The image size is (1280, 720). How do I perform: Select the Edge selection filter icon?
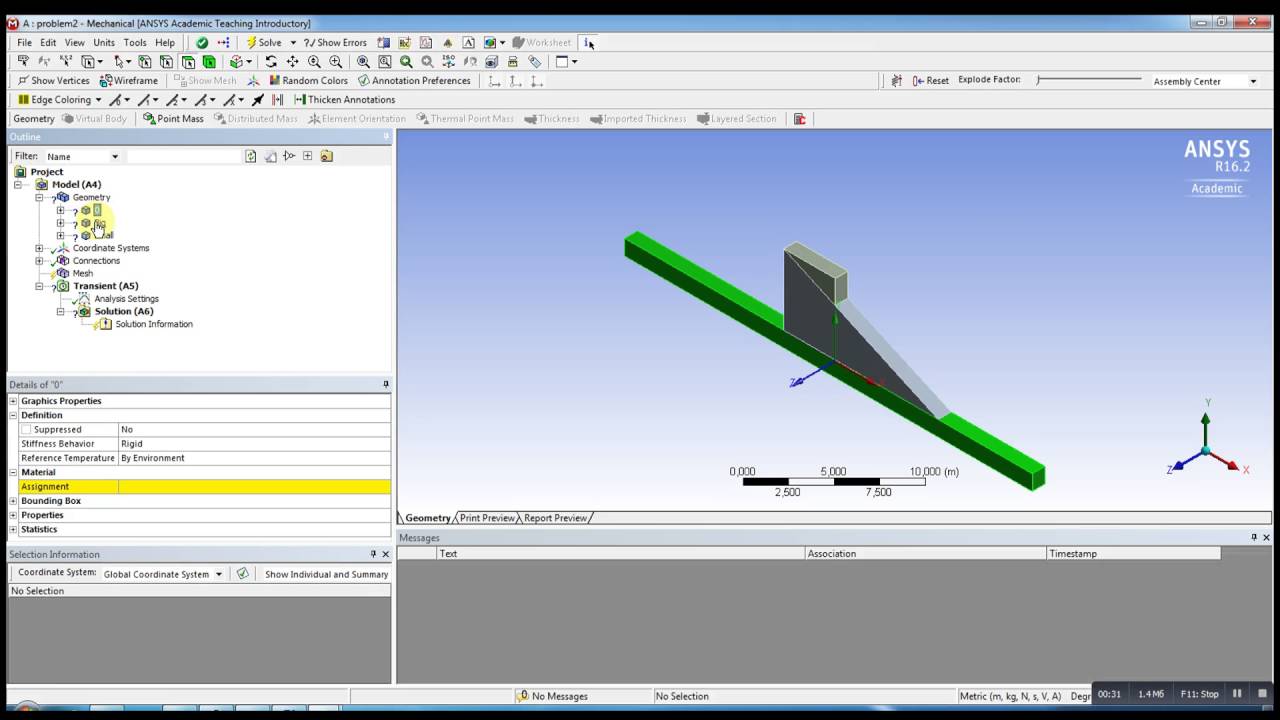coord(166,62)
